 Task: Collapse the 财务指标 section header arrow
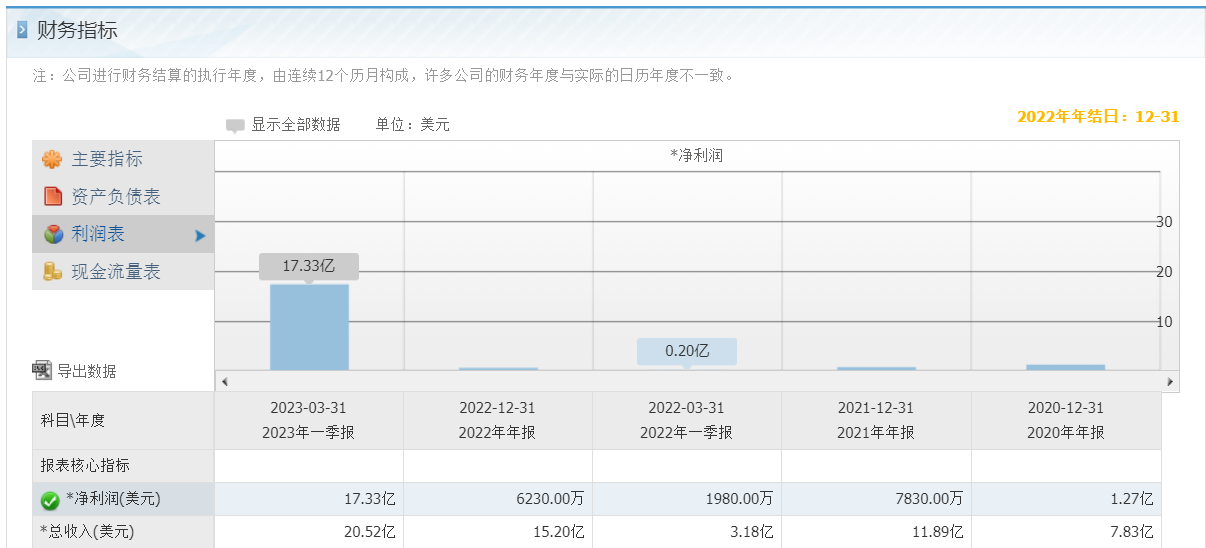[x=22, y=30]
